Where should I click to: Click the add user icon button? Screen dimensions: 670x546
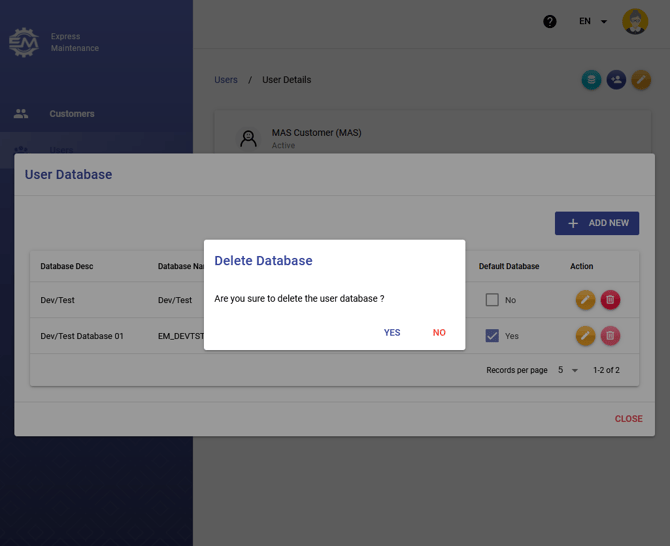(616, 80)
